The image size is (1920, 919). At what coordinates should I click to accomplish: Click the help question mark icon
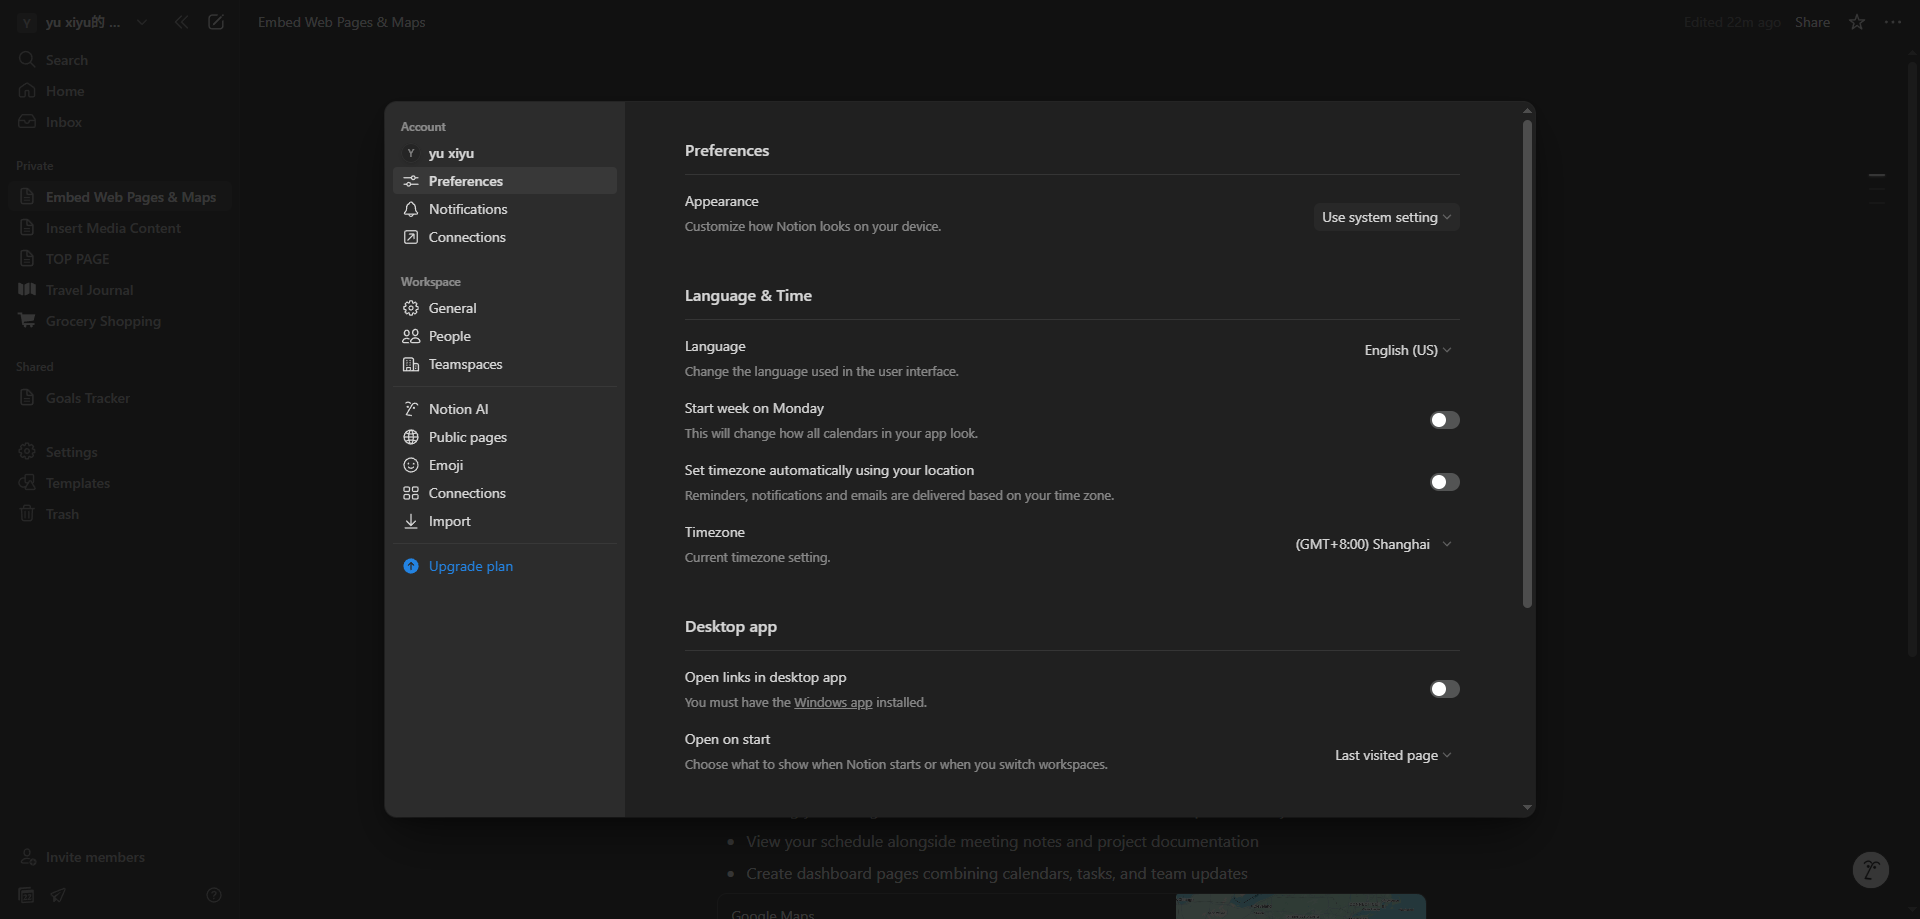[214, 895]
